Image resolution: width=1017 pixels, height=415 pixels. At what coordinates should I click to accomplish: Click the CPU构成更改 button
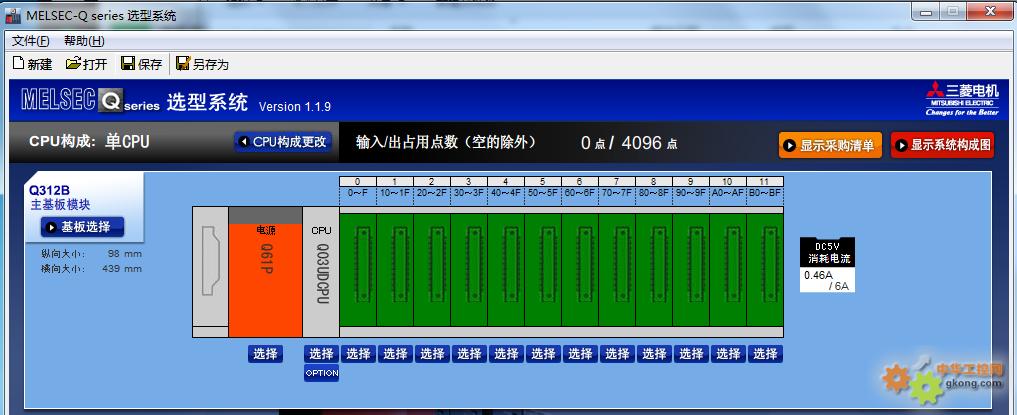(x=283, y=141)
